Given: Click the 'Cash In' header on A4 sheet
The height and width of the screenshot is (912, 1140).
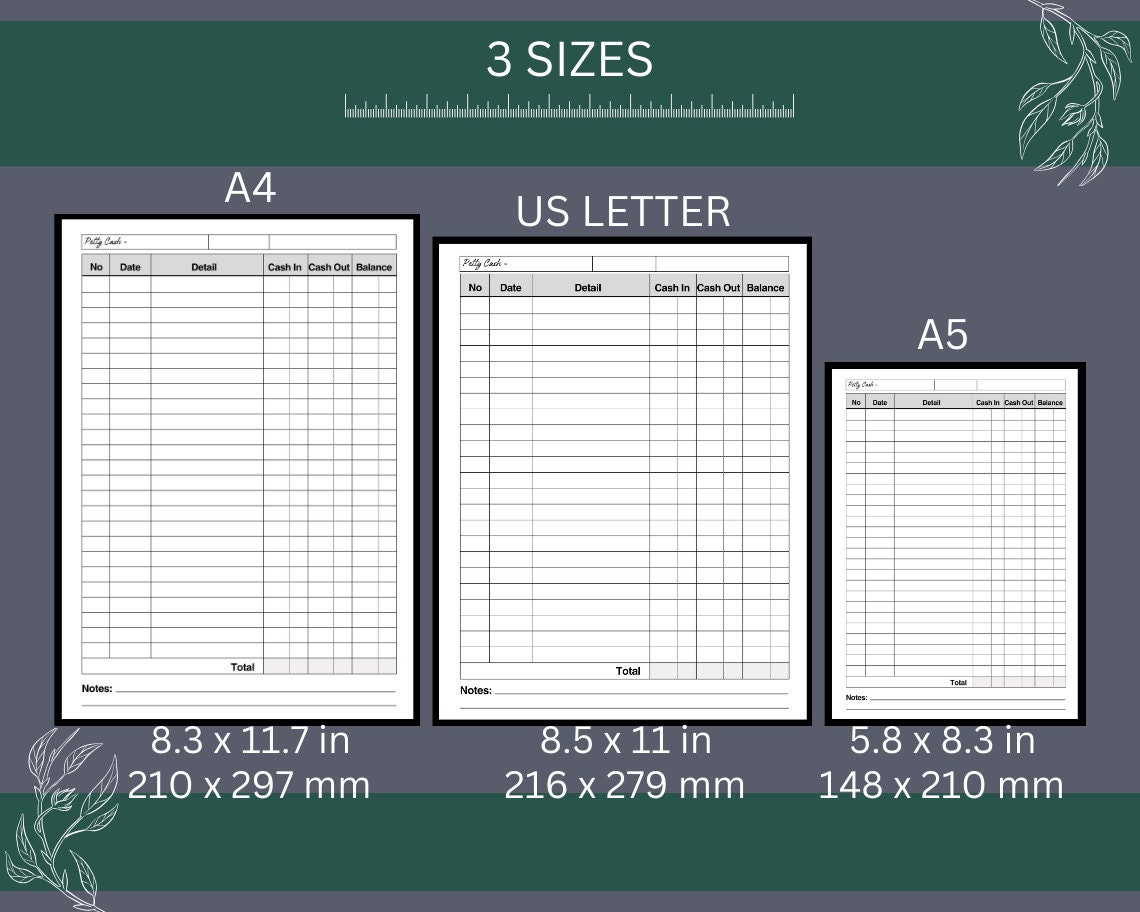Looking at the screenshot, I should point(284,267).
